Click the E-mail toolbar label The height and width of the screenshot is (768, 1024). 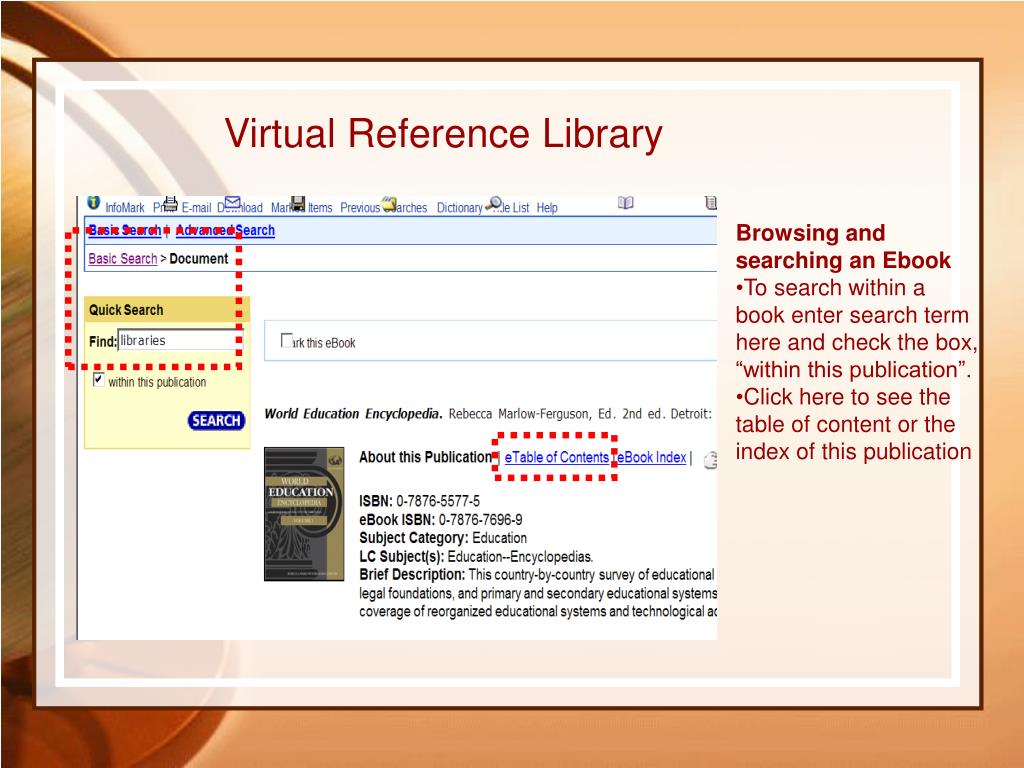[x=197, y=208]
